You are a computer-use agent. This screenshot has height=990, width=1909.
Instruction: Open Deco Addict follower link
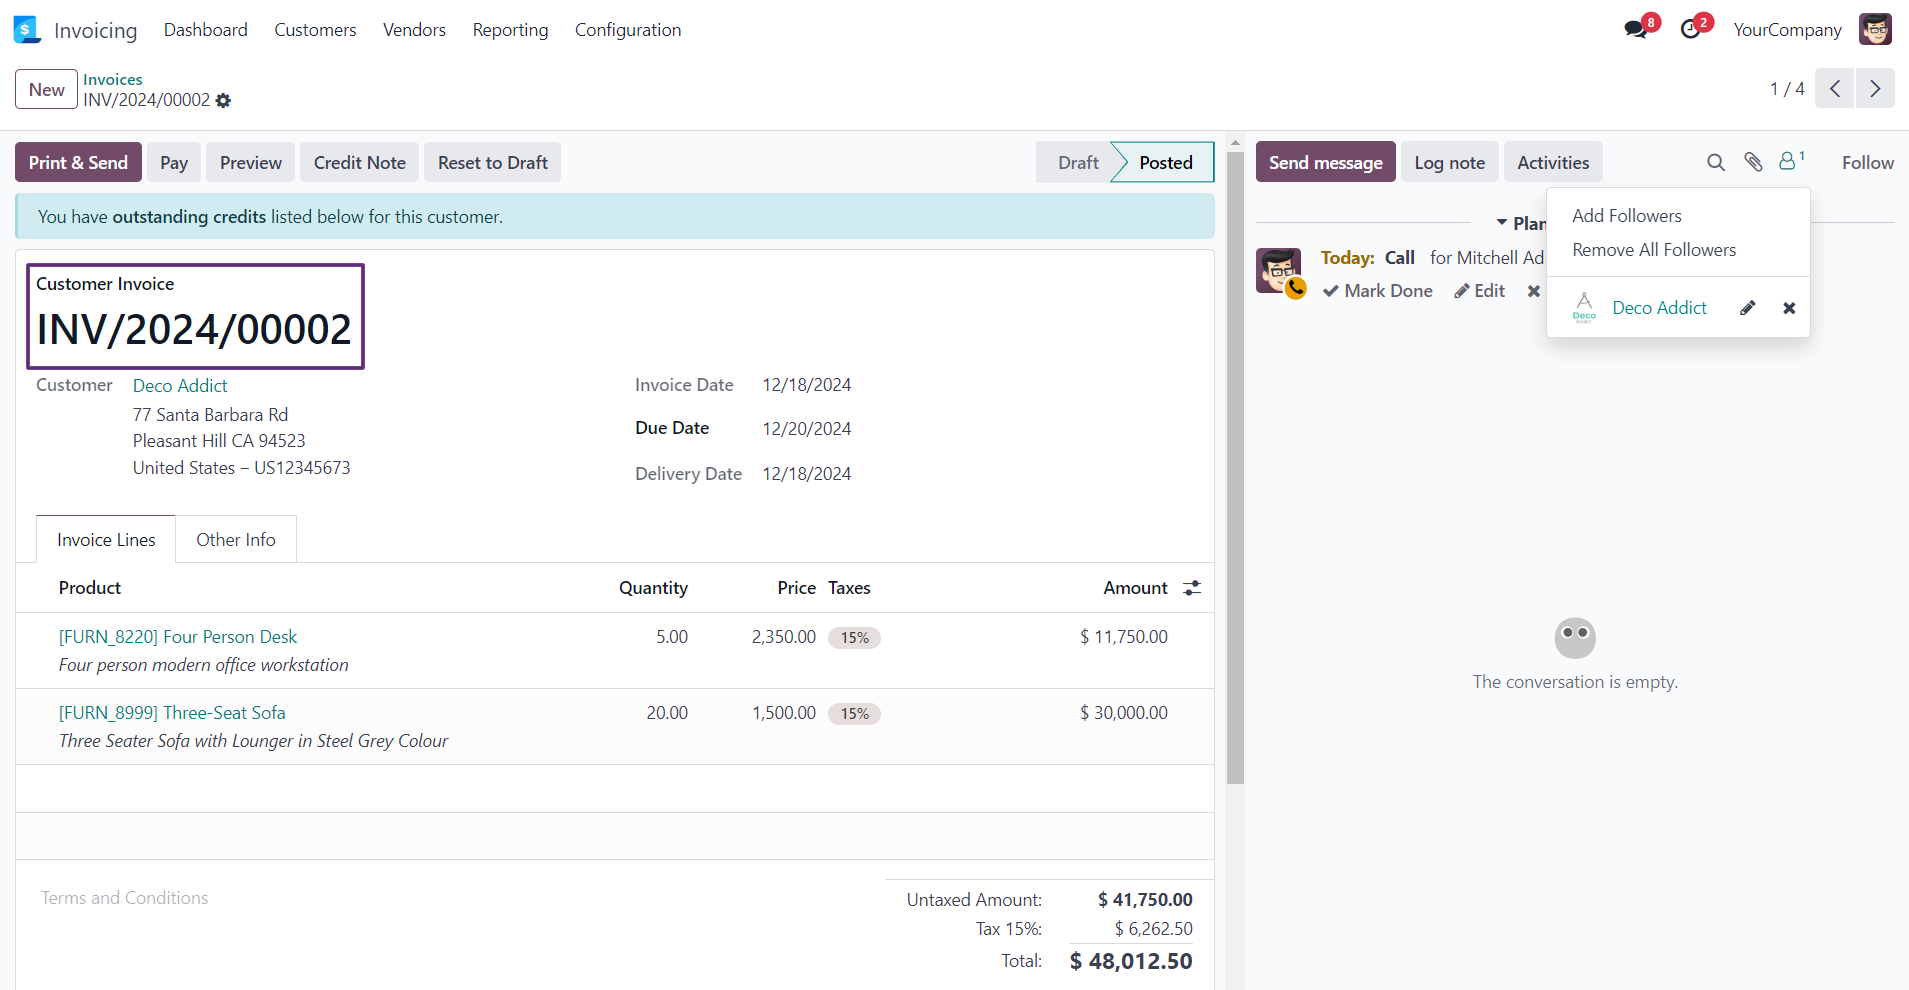1659,308
